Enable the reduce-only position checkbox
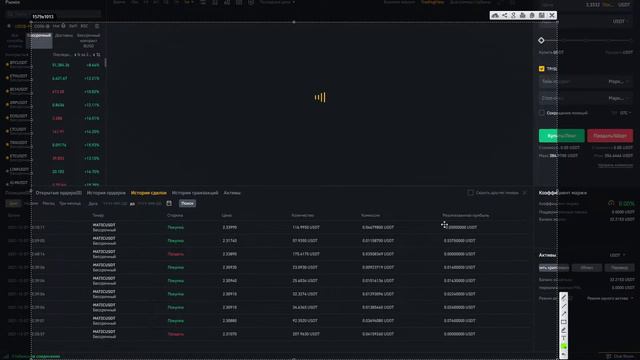The image size is (640, 360). click(x=542, y=113)
